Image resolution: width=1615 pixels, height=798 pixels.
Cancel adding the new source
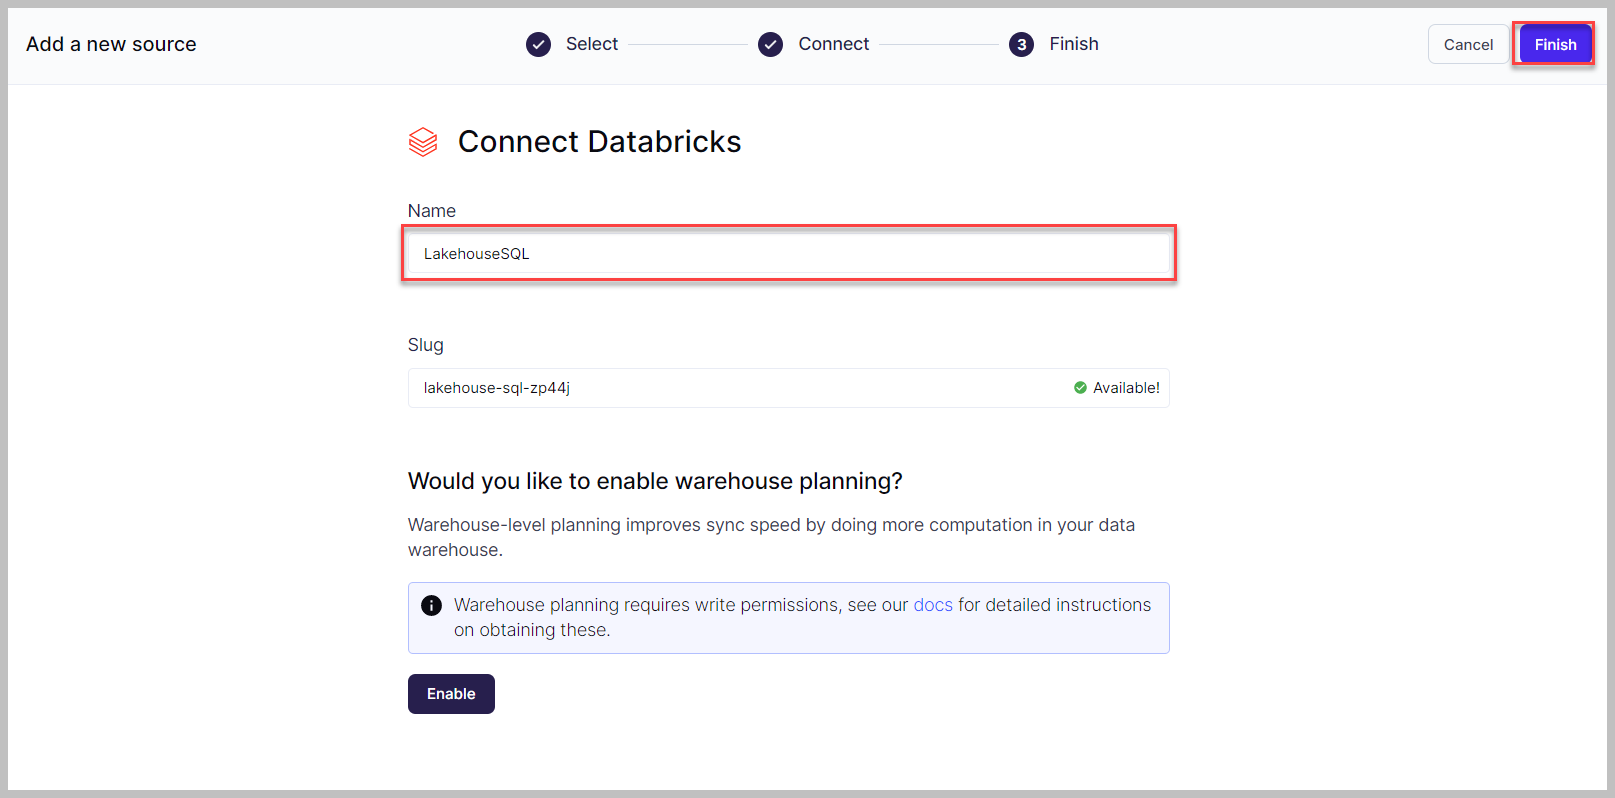tap(1467, 45)
